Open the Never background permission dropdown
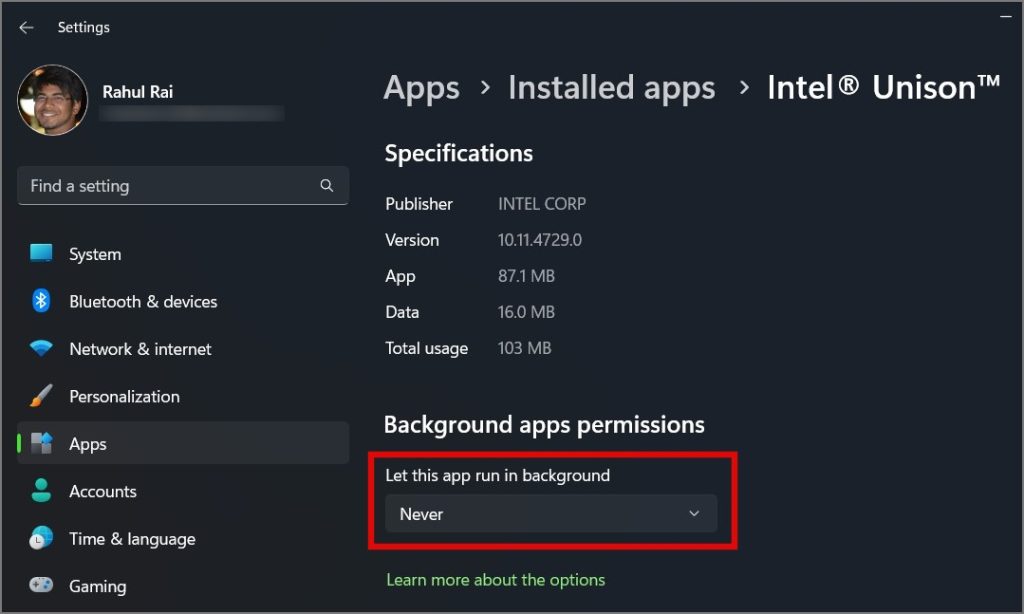Image resolution: width=1024 pixels, height=614 pixels. click(x=551, y=514)
